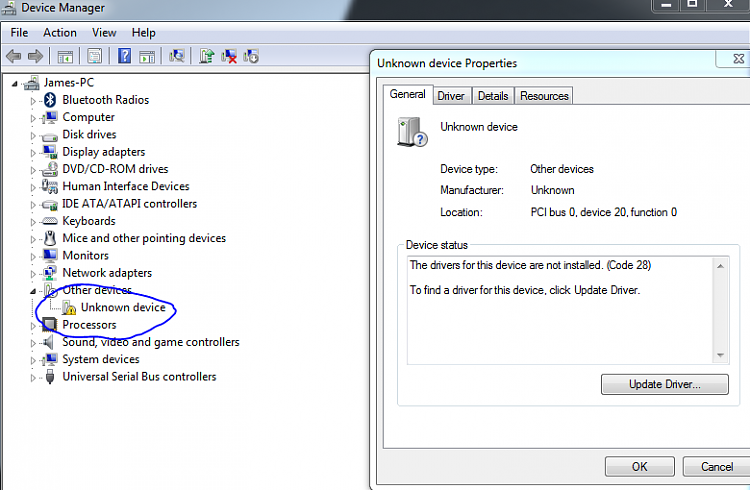The width and height of the screenshot is (750, 490).
Task: Click the Display adapters icon
Action: coord(50,152)
